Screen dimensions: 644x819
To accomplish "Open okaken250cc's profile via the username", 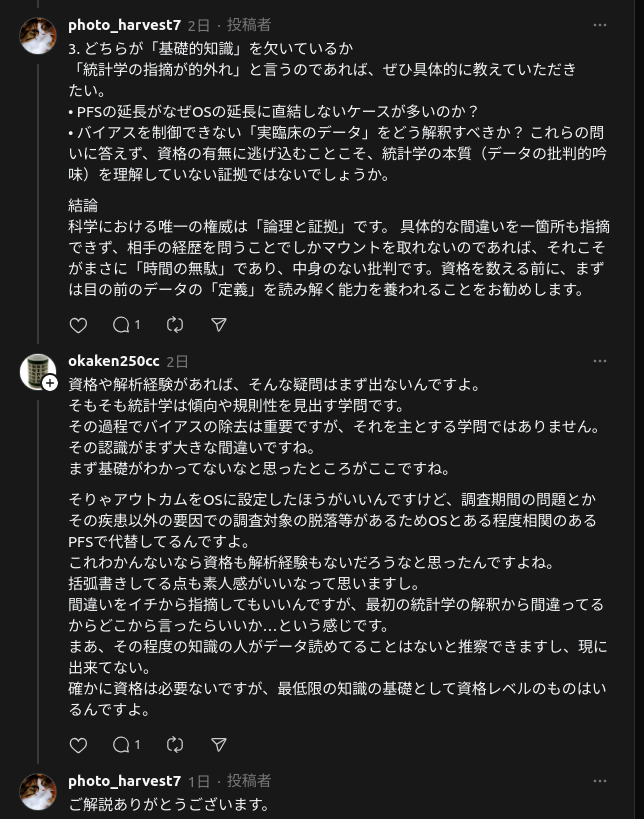I will click(113, 361).
